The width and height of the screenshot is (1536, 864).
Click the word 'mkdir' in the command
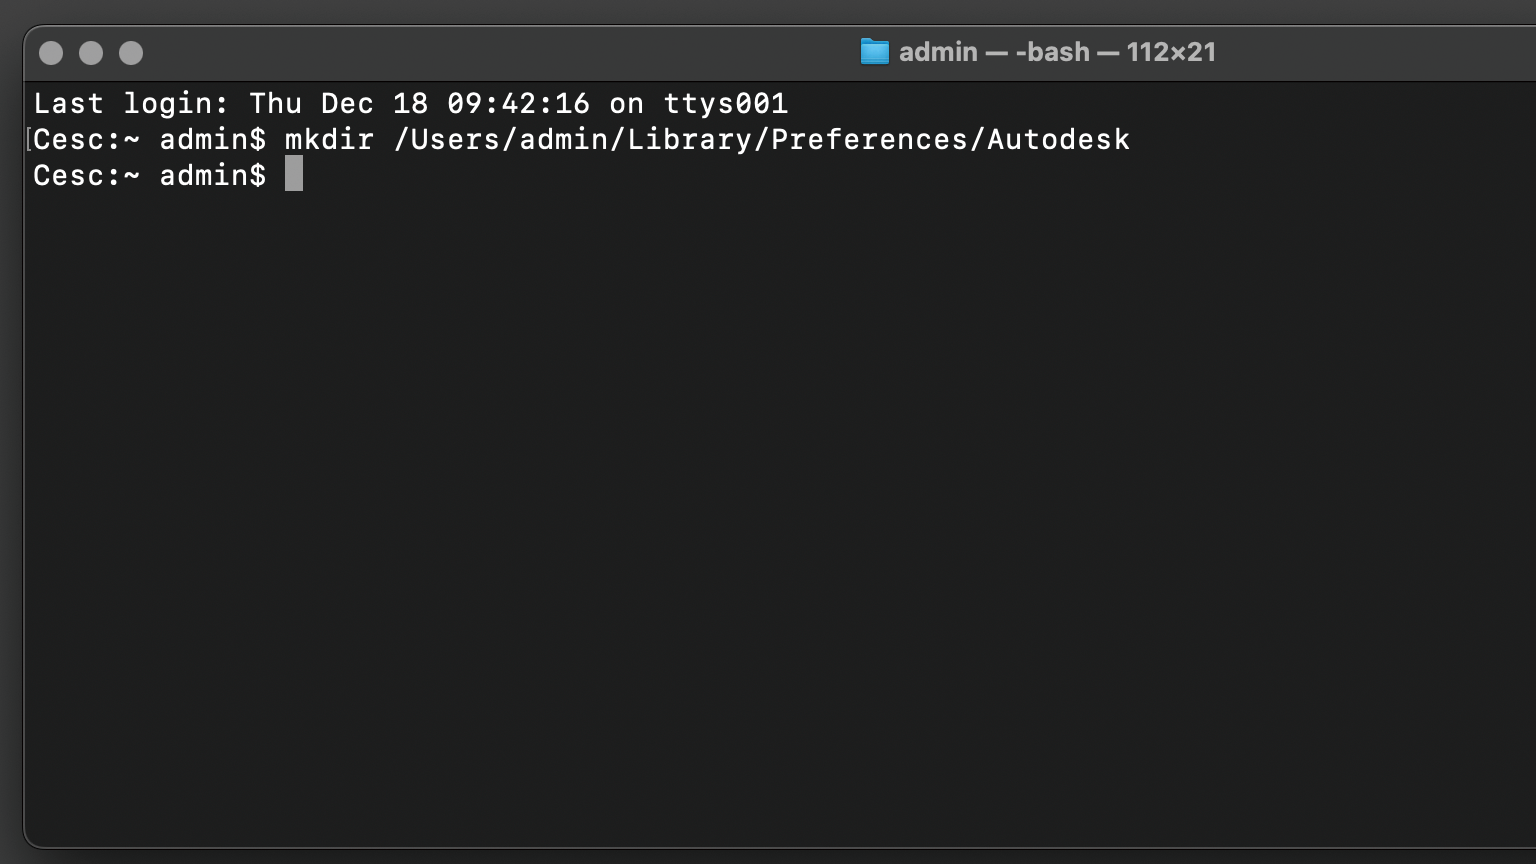click(329, 139)
